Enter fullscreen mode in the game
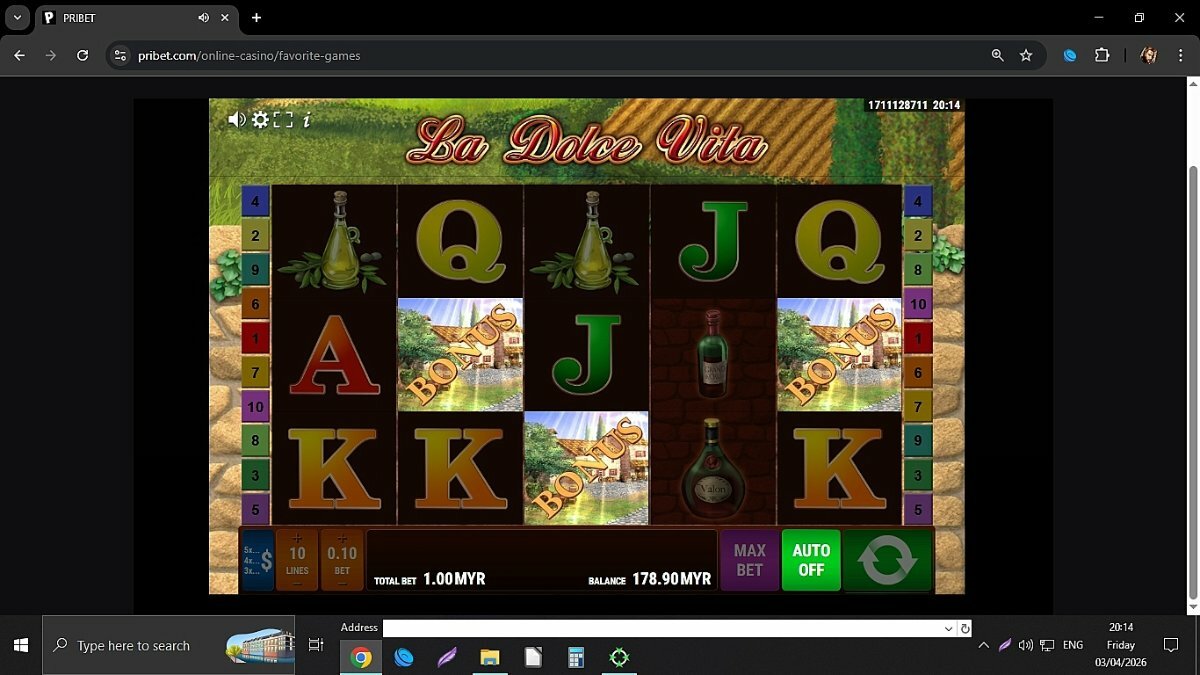1200x675 pixels. [x=283, y=120]
